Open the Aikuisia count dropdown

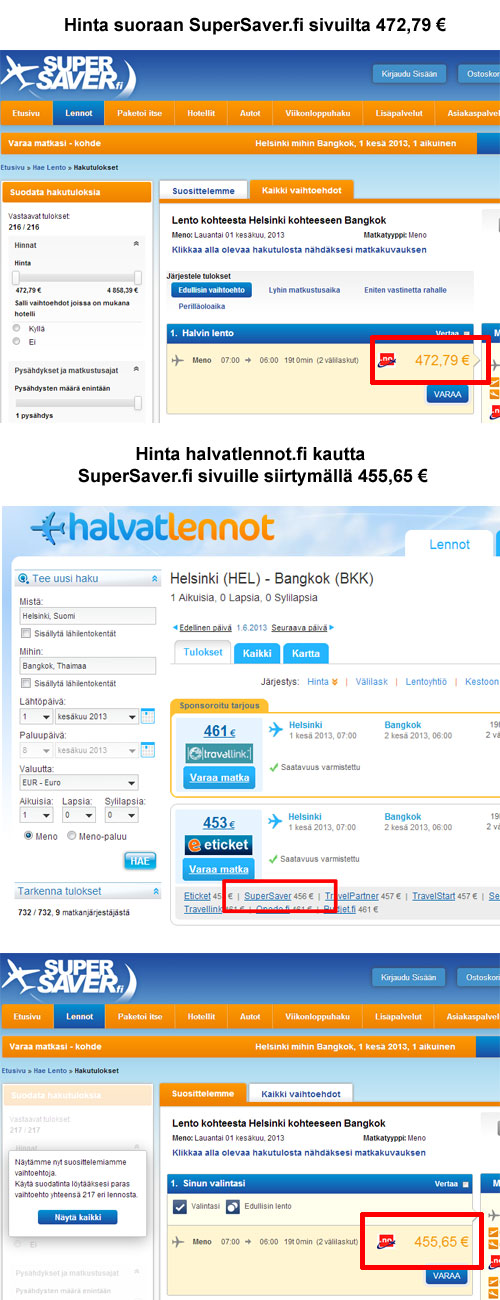[35, 815]
